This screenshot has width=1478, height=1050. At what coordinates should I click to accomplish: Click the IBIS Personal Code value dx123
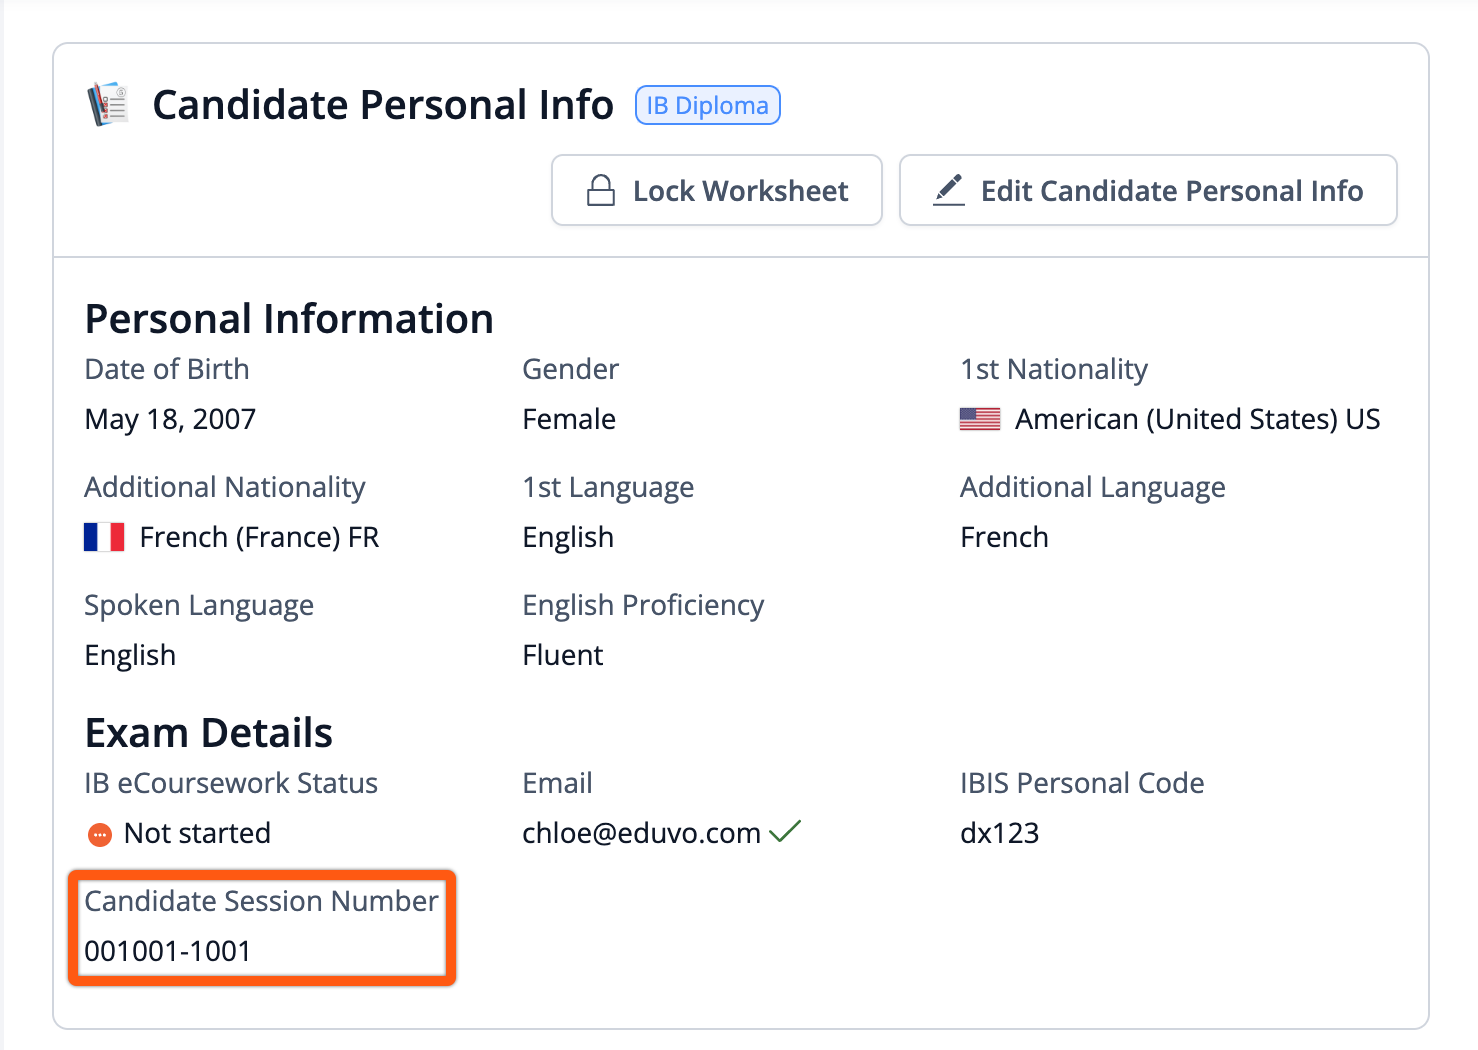[999, 833]
